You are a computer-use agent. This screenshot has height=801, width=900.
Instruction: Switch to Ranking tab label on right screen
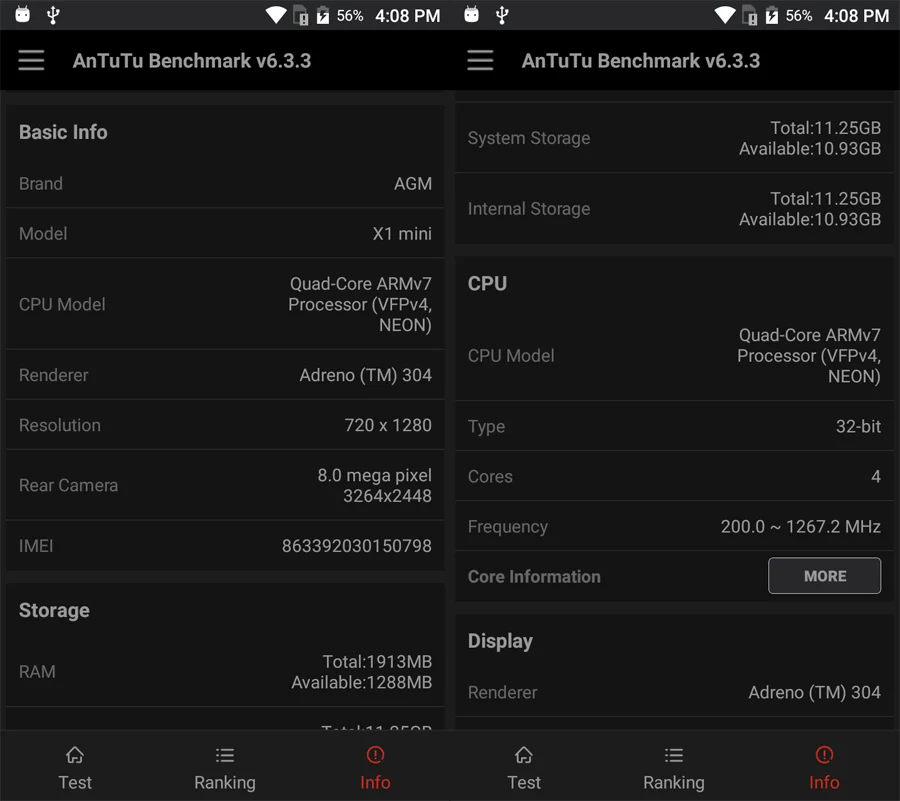pyautogui.click(x=674, y=783)
